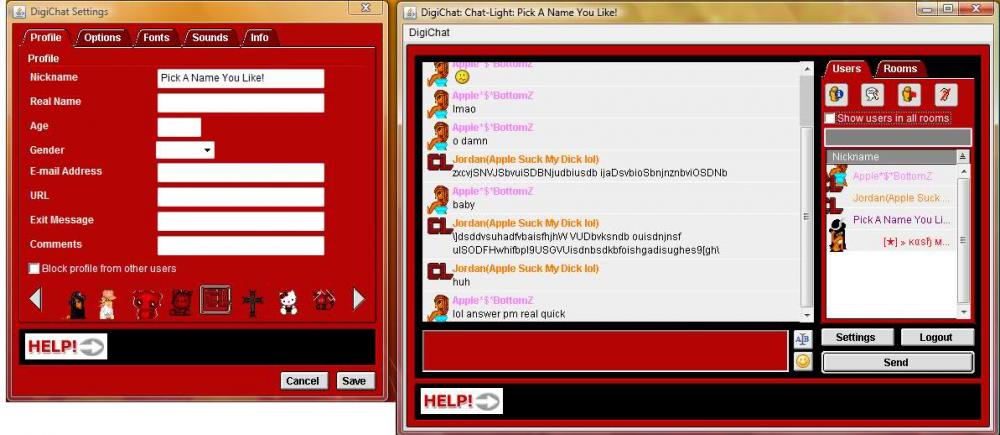This screenshot has width=1000, height=435.
Task: Click the chat history scrollbar thumb
Action: (807, 217)
